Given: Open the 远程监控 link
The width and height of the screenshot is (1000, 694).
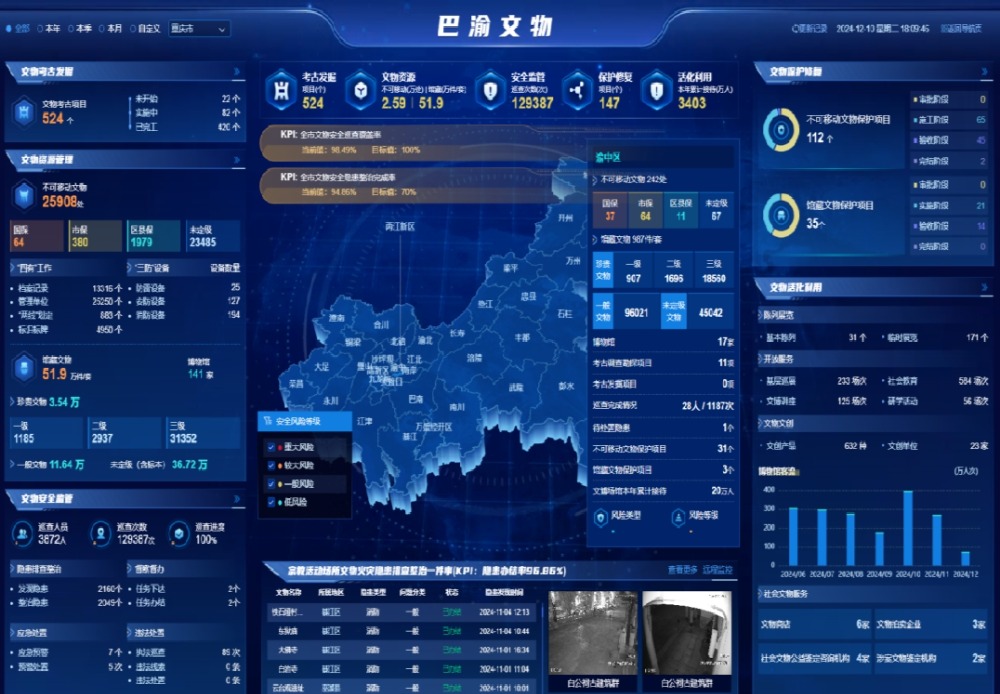Looking at the screenshot, I should (x=717, y=570).
